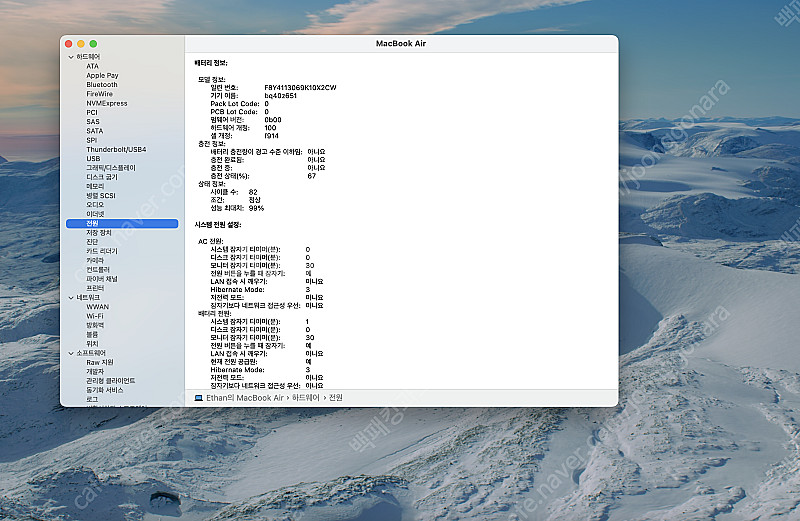Click firmware version value 0b00
This screenshot has height=521, width=800.
(273, 120)
